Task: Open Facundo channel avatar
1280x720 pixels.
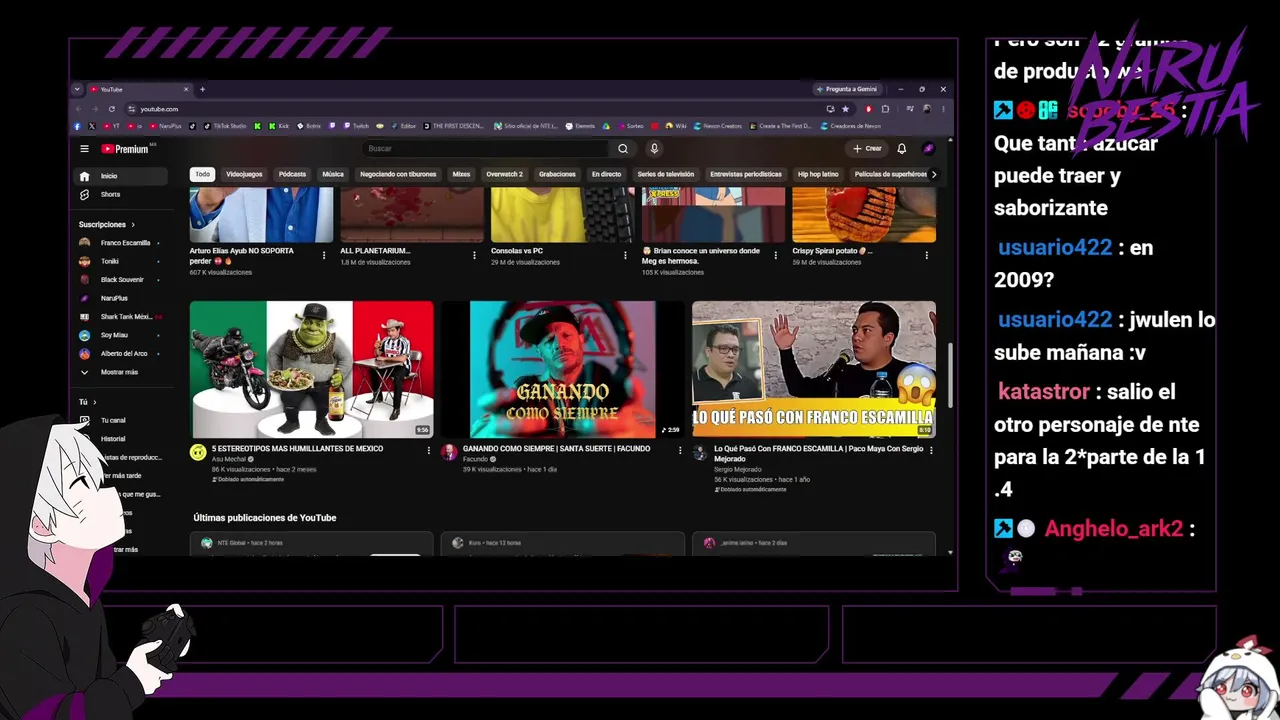Action: point(449,452)
